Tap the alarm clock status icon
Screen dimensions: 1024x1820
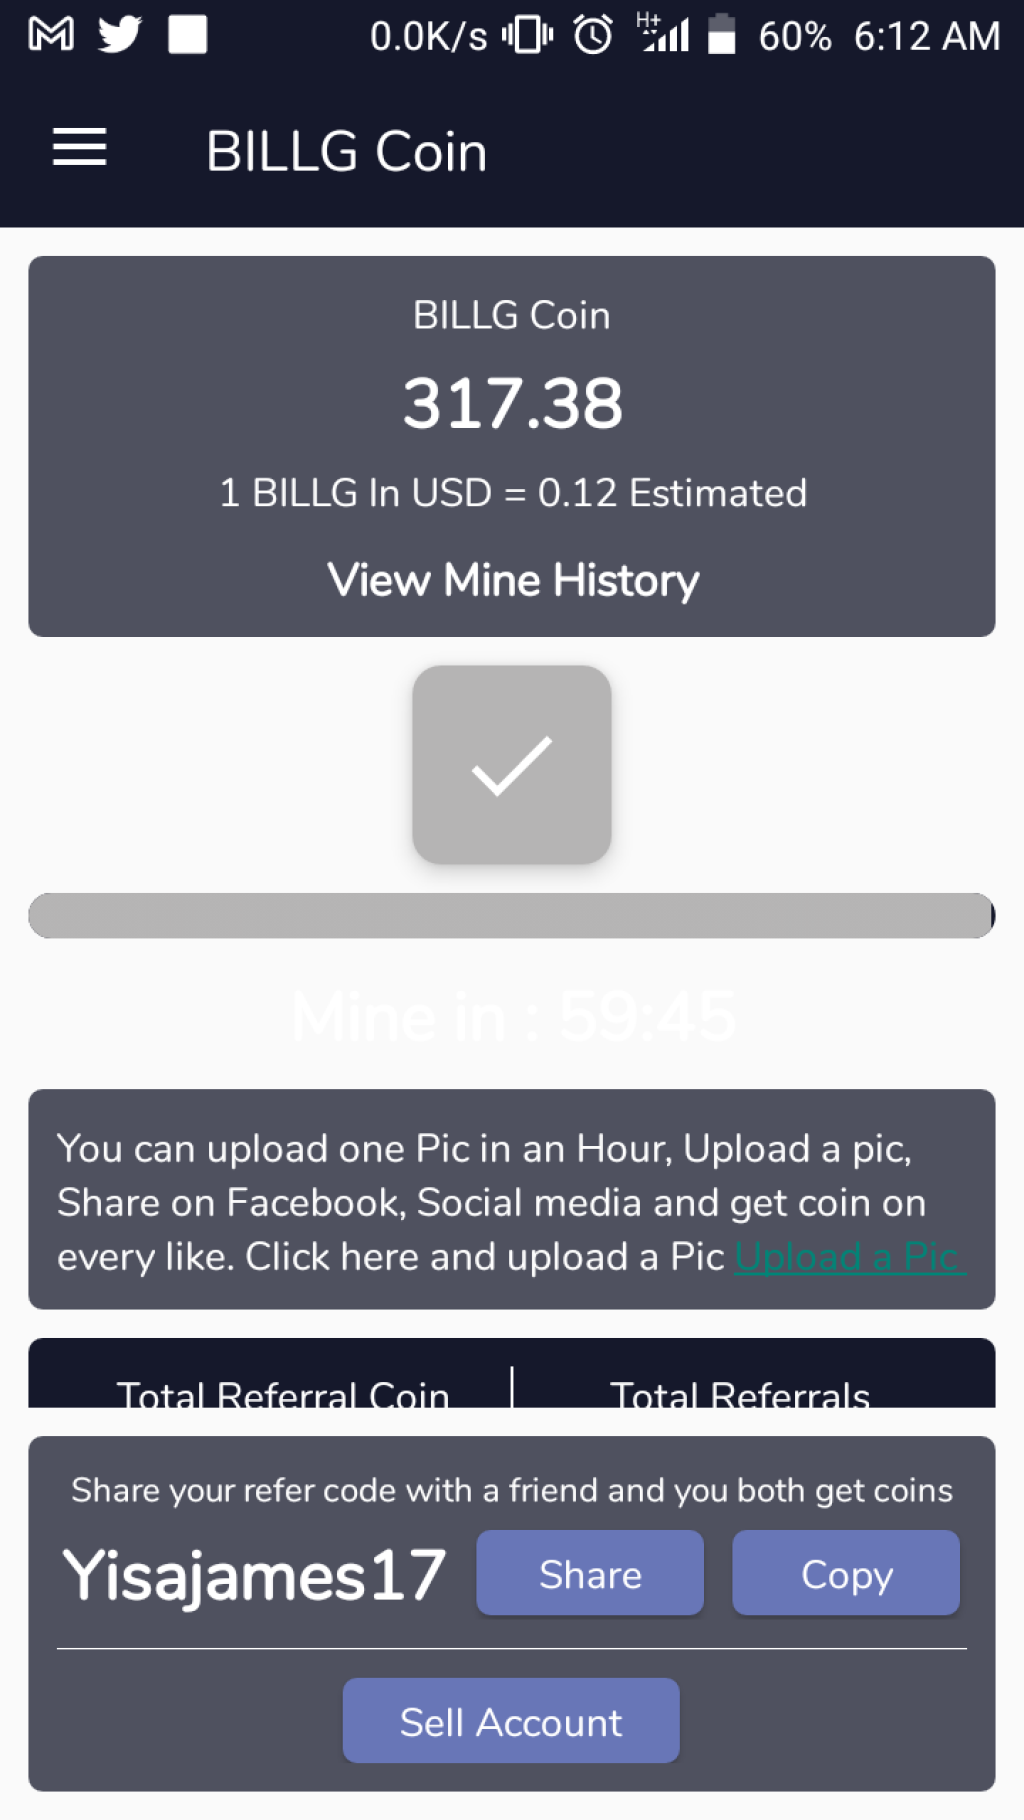click(593, 35)
